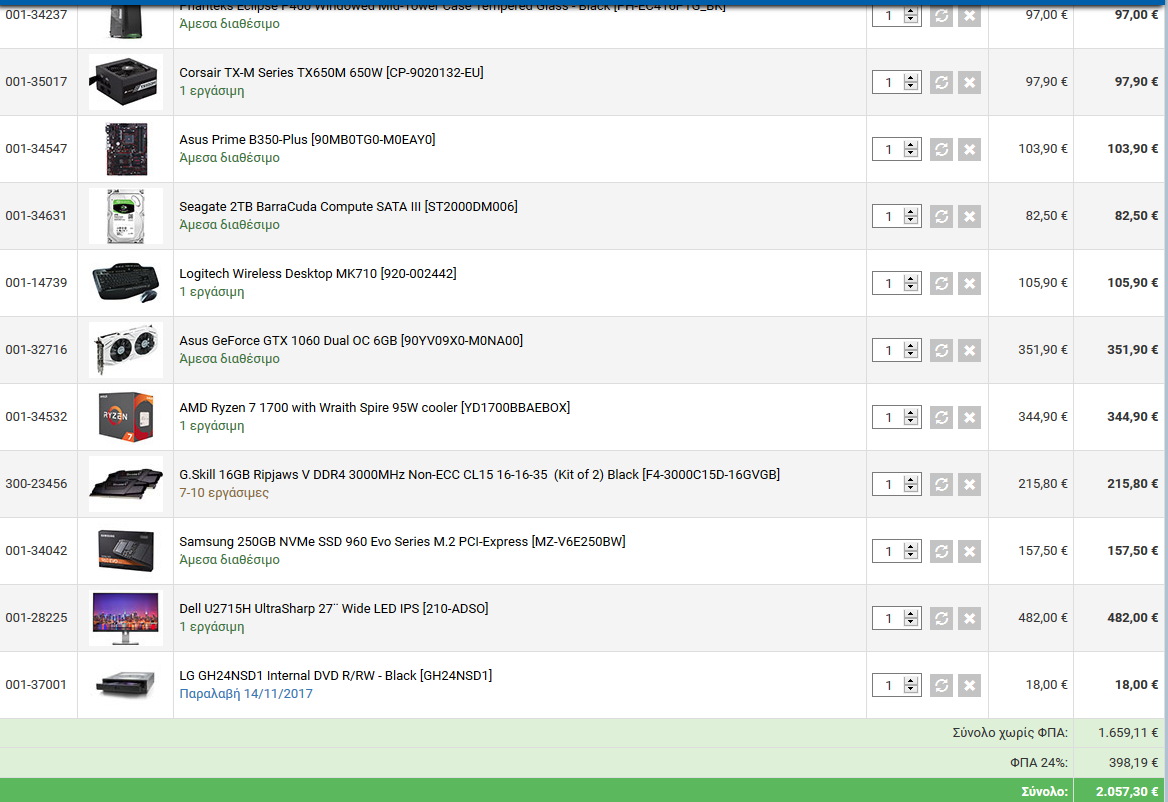The width and height of the screenshot is (1168, 802).
Task: Select VAT amount 398,19 €
Action: (1133, 763)
